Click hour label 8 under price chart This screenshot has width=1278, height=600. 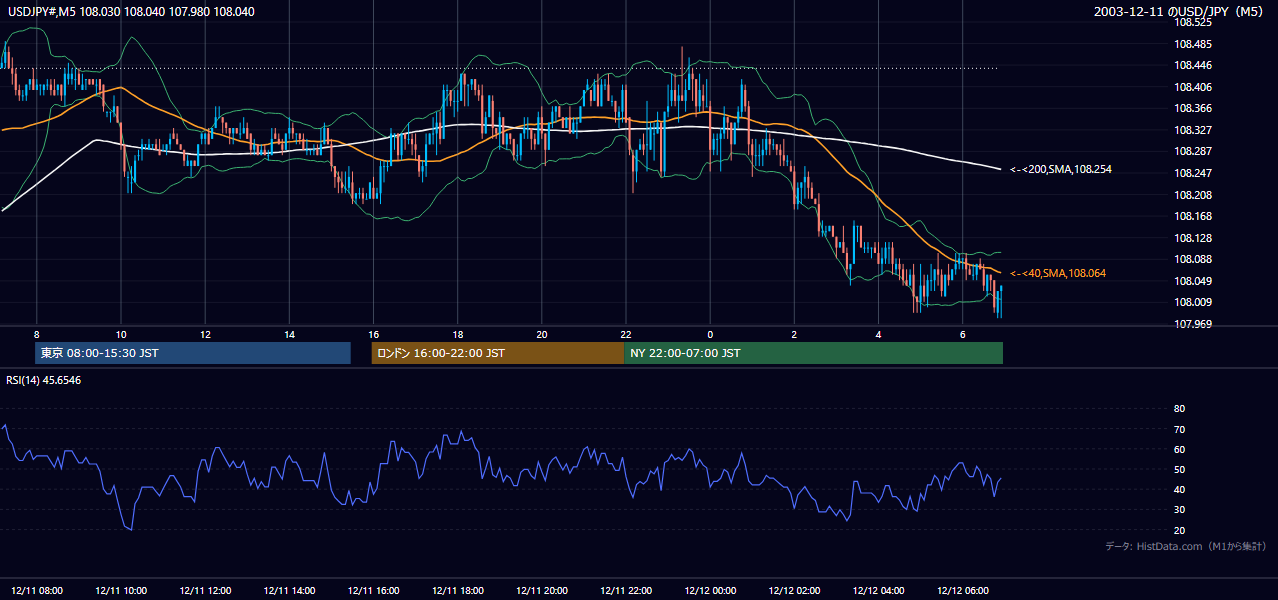[x=37, y=334]
